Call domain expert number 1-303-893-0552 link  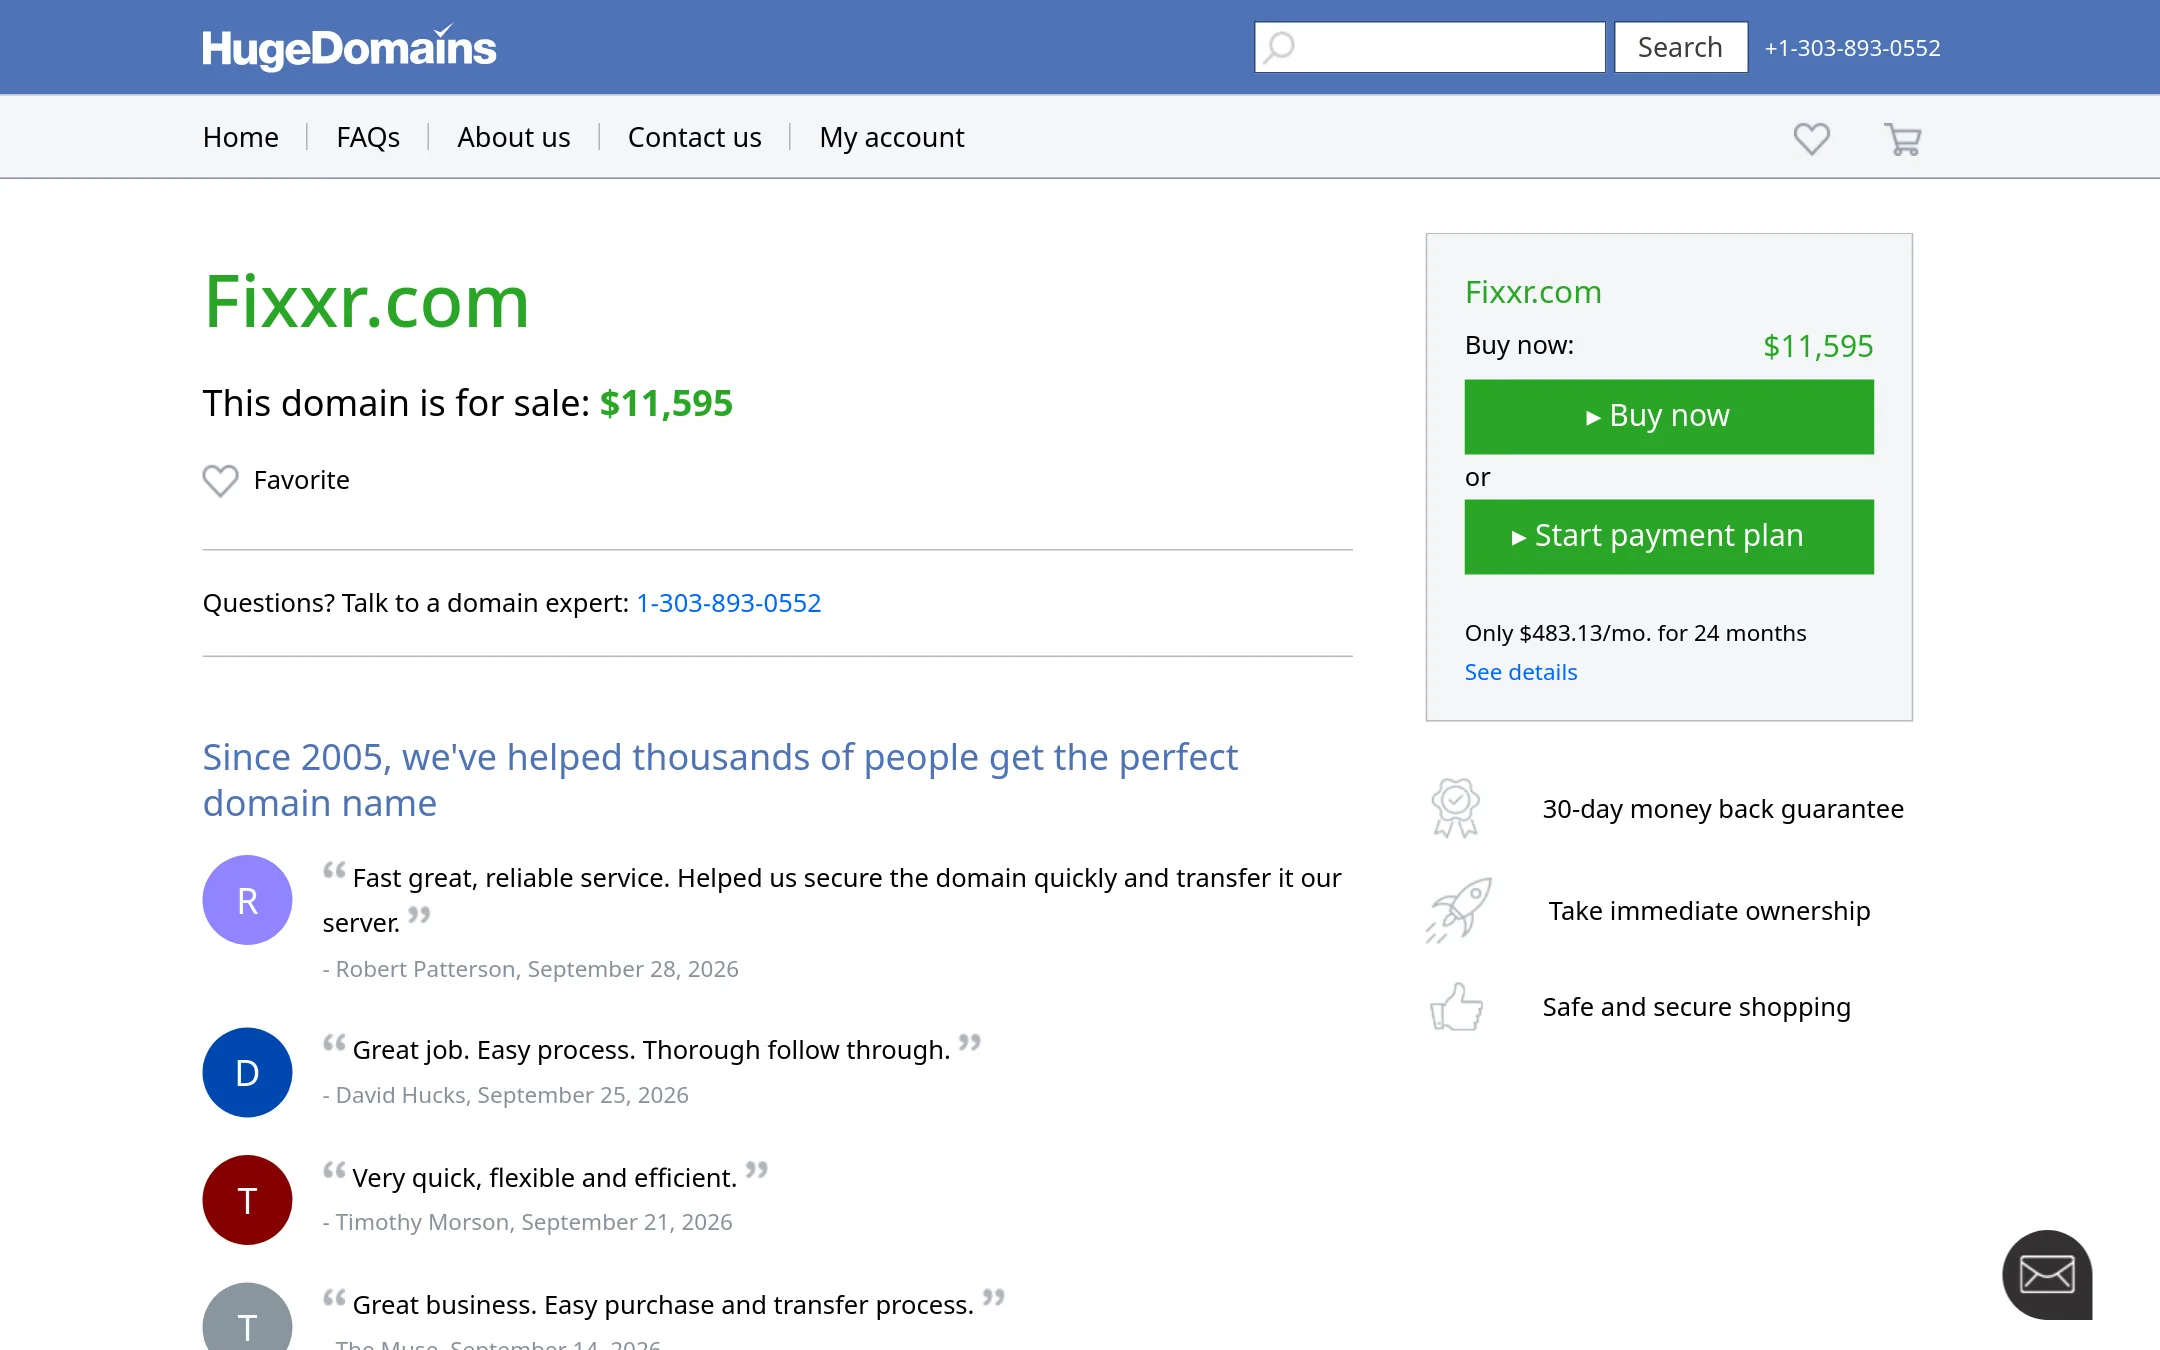(729, 603)
